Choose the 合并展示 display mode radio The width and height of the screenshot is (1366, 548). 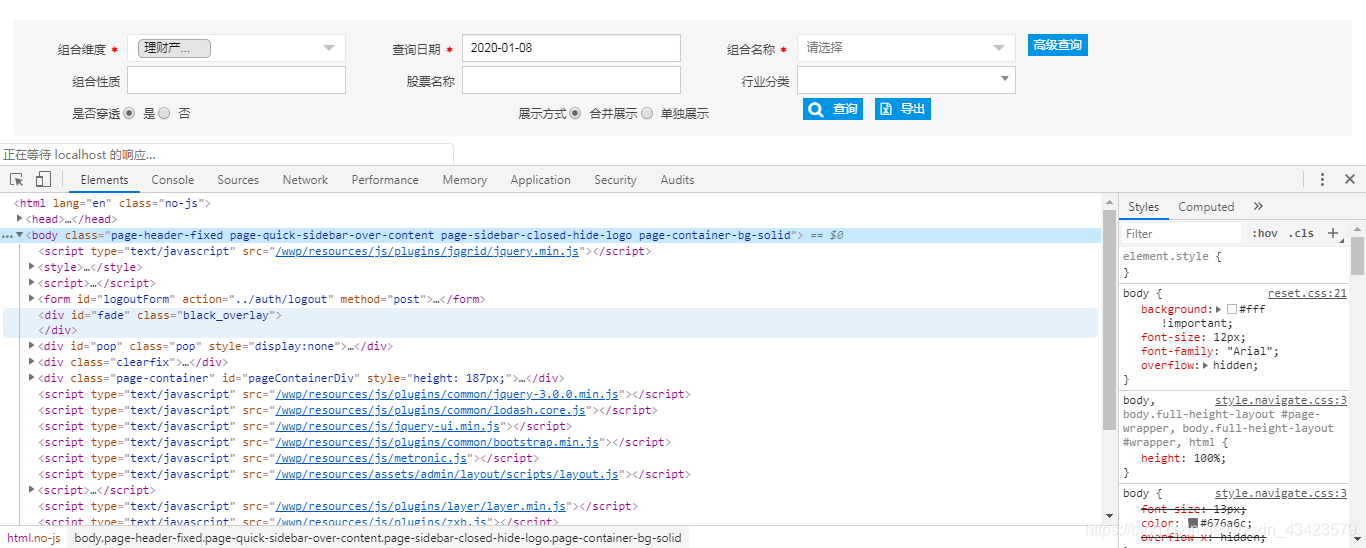point(575,114)
